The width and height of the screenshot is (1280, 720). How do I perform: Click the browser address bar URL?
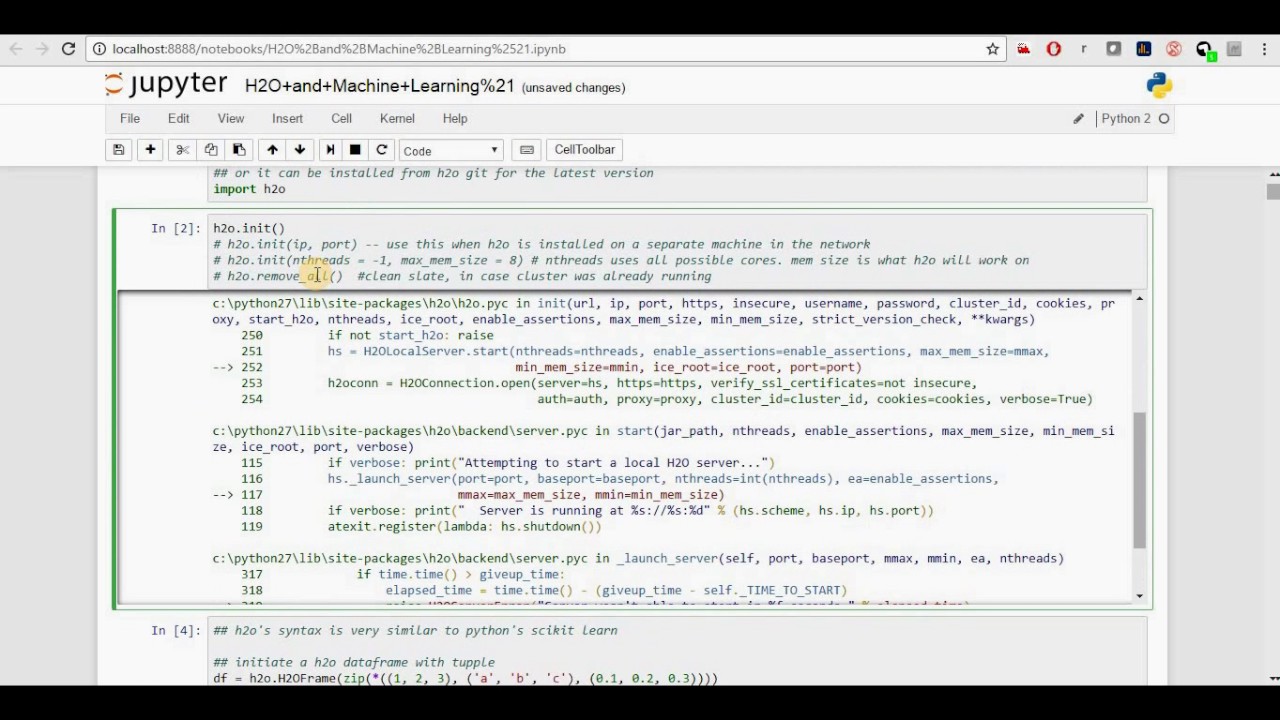(x=339, y=48)
